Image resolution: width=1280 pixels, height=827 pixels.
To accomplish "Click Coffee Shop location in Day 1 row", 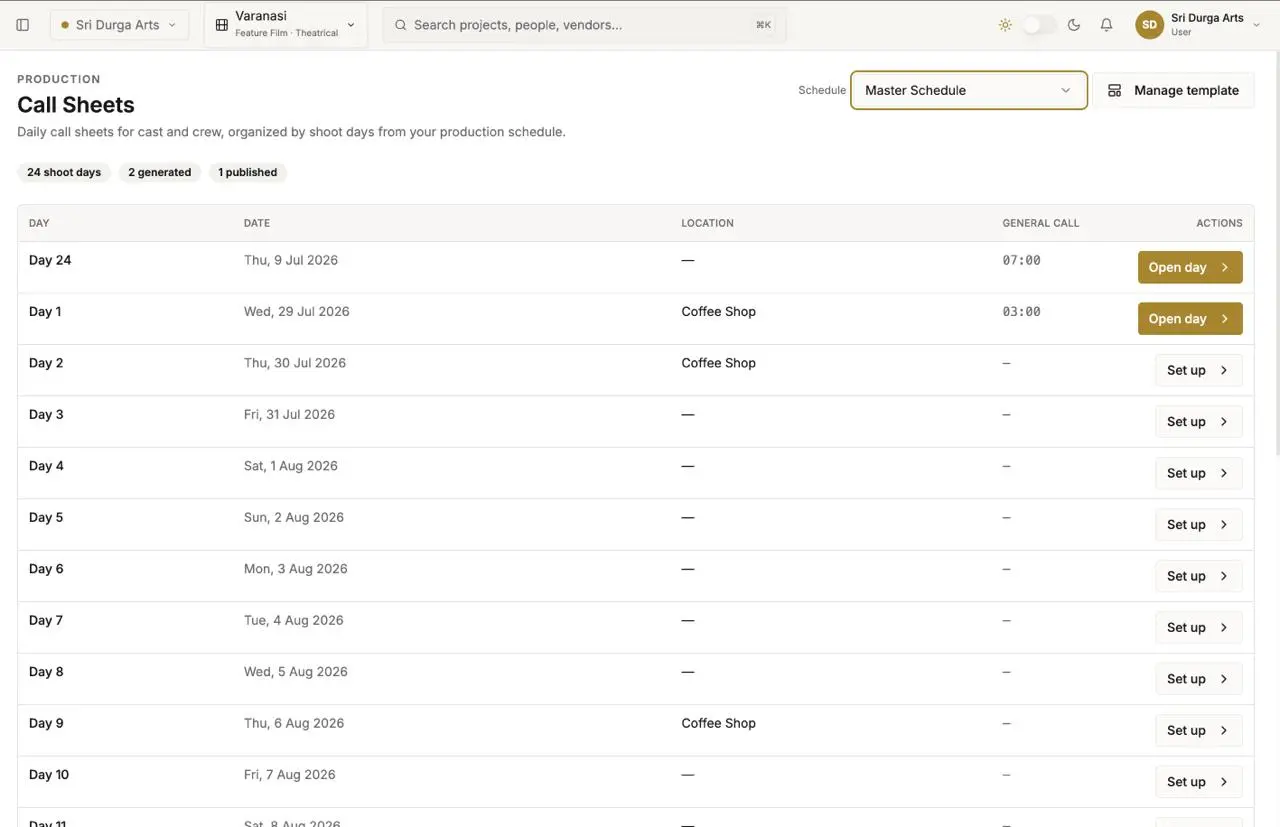I will 719,312.
